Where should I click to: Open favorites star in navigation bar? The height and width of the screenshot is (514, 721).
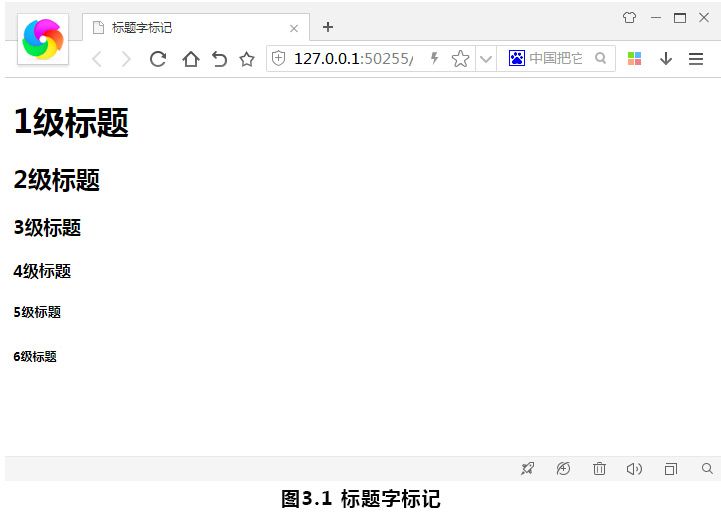point(247,59)
